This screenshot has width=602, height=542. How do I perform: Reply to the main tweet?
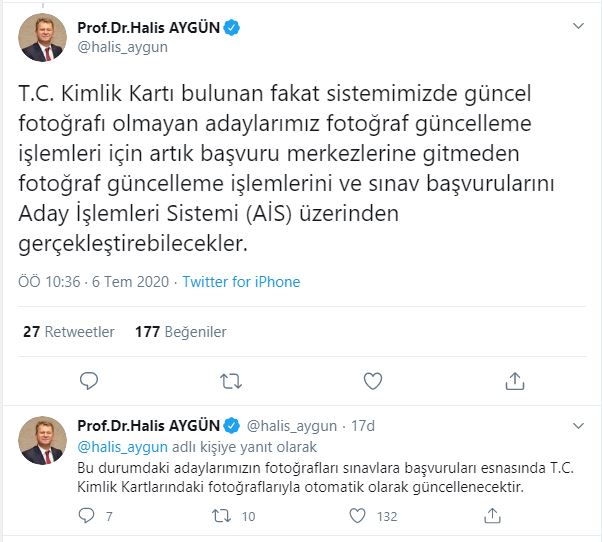pyautogui.click(x=89, y=381)
